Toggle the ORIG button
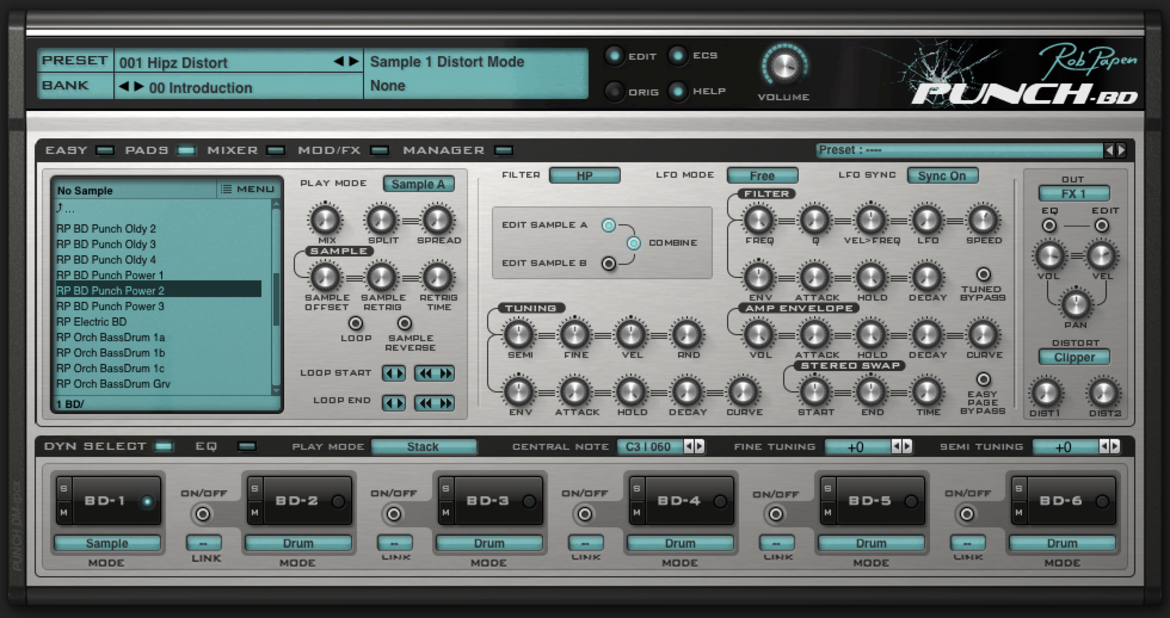The image size is (1170, 618). (614, 91)
